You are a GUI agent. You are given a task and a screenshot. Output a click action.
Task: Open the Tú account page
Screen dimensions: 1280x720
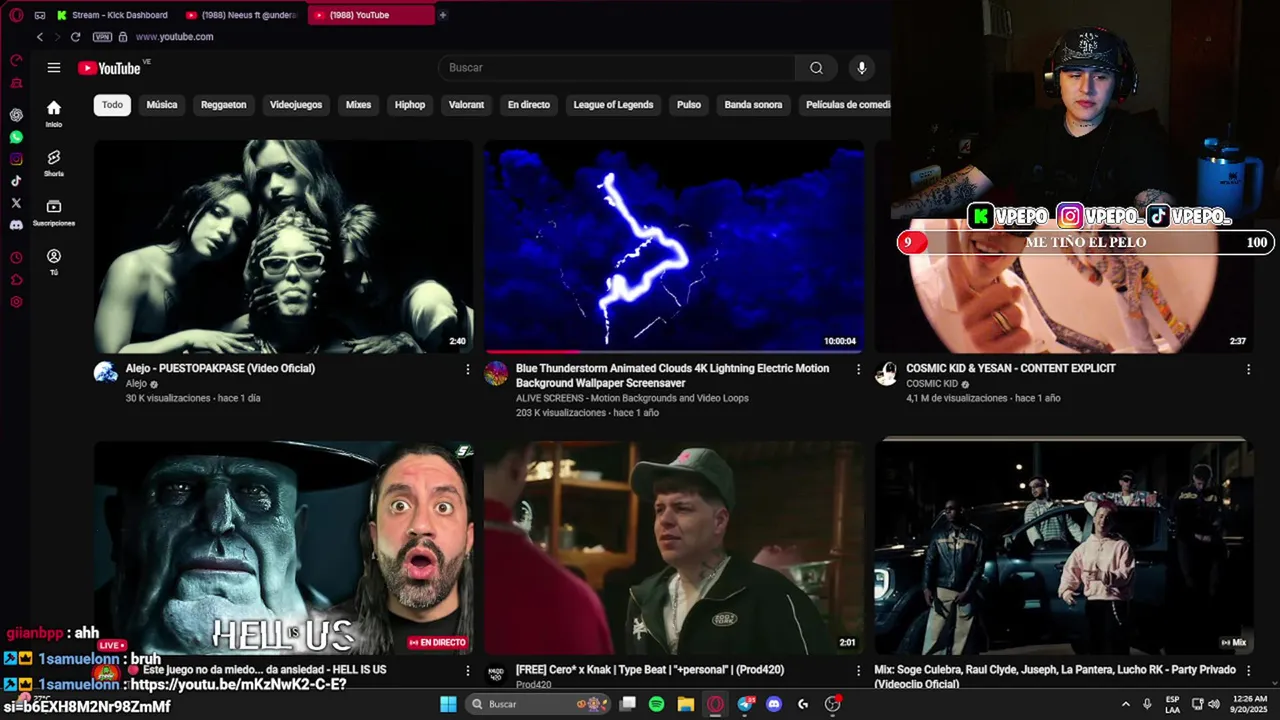pos(54,262)
